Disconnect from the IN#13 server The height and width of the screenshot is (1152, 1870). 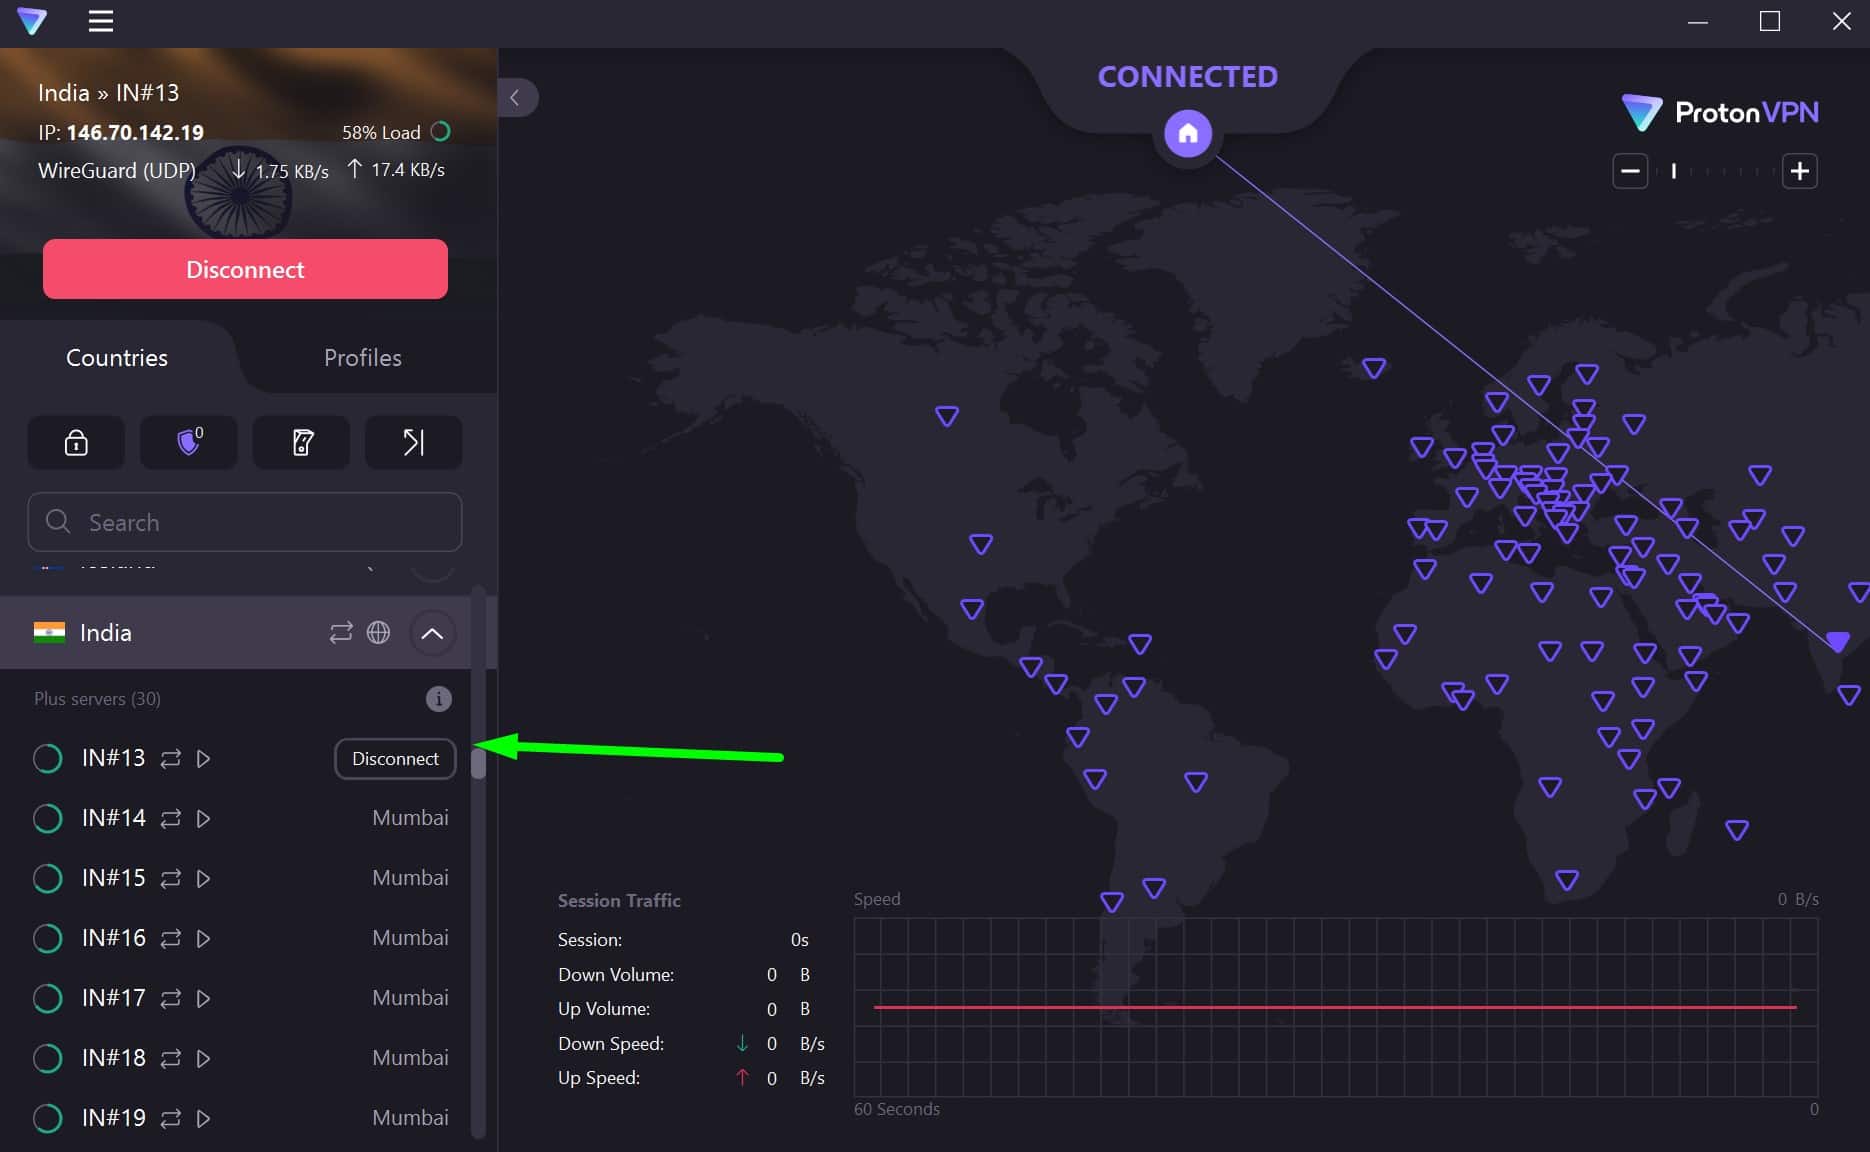pyautogui.click(x=395, y=759)
